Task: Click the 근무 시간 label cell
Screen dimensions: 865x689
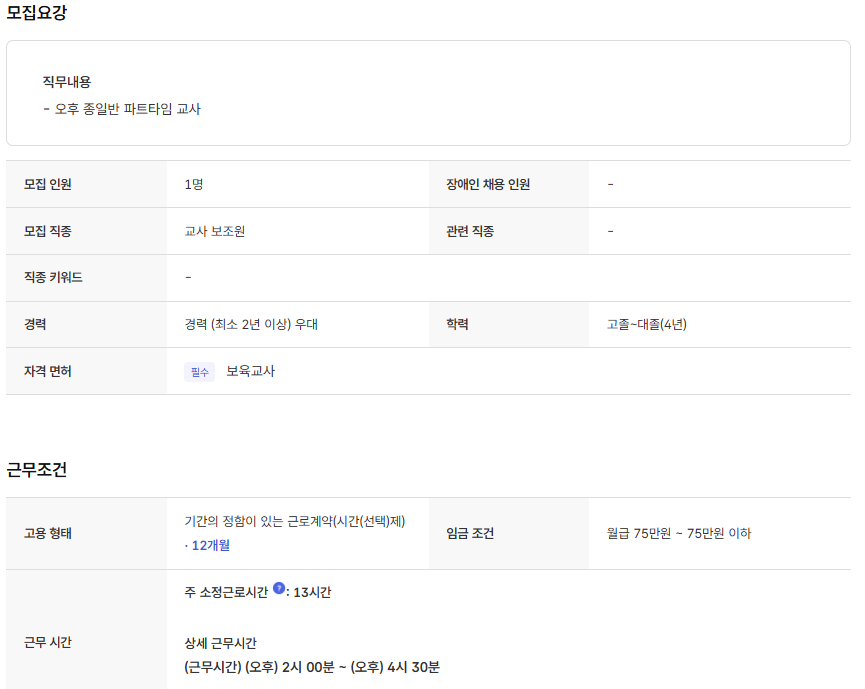Action: pos(87,629)
